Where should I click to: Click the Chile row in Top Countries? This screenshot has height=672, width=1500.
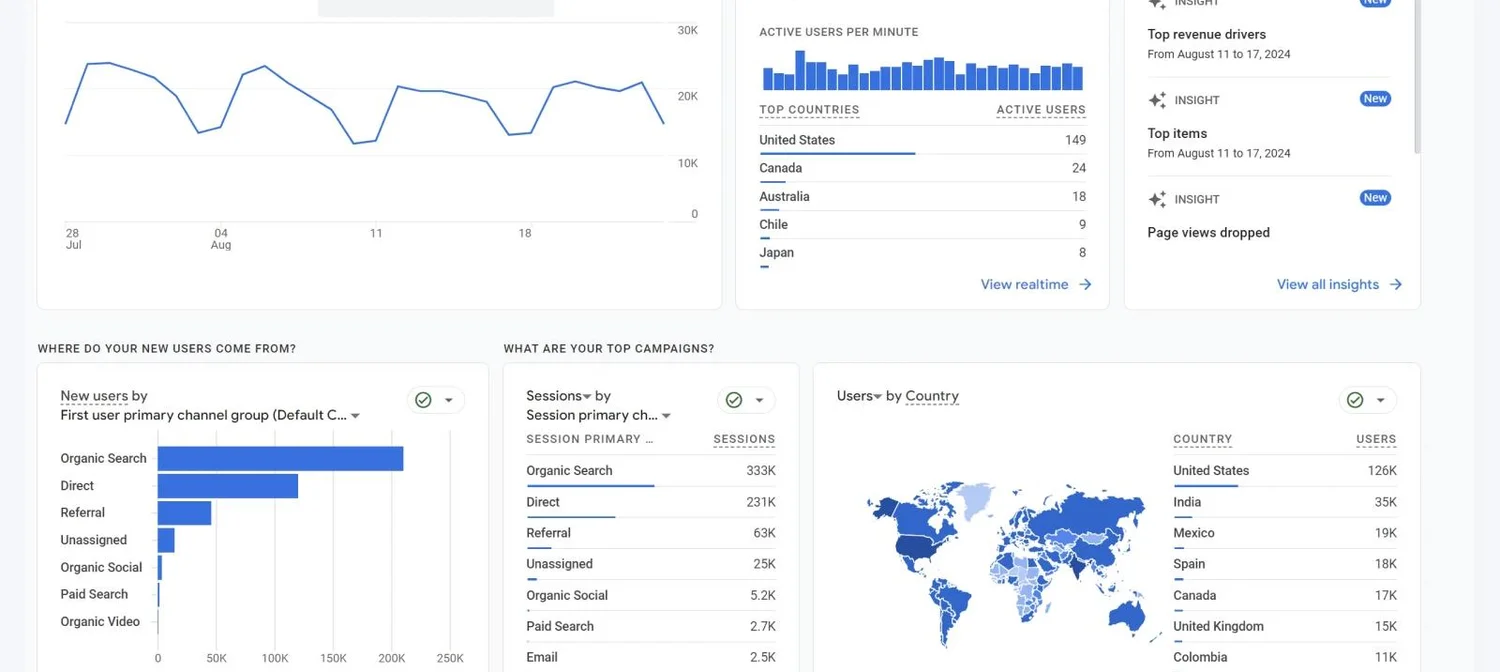922,225
